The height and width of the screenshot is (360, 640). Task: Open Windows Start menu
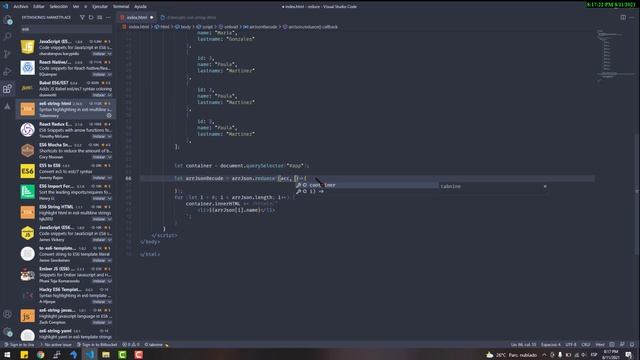coord(7,355)
